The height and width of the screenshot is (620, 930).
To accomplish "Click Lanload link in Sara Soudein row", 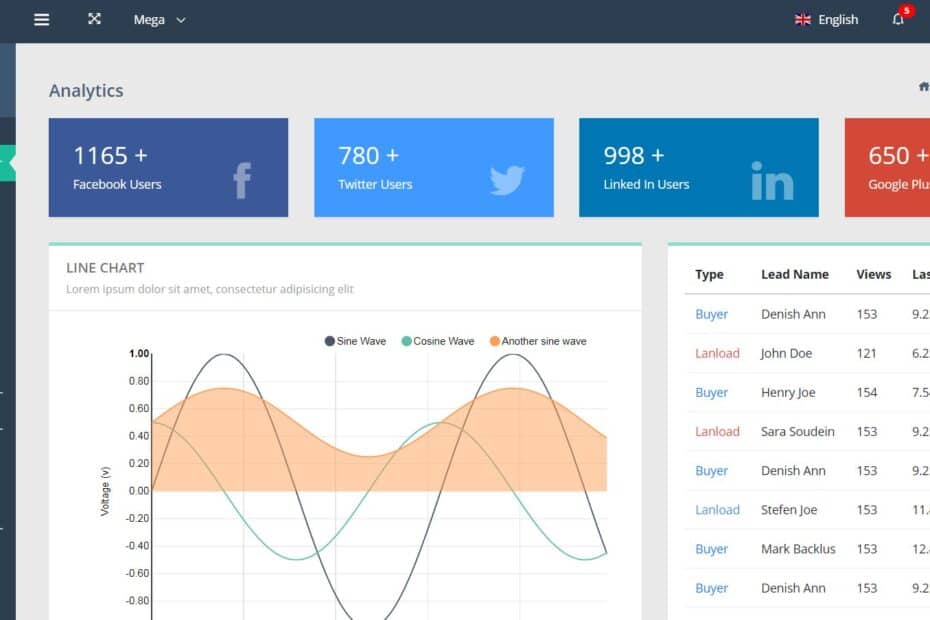I will pyautogui.click(x=717, y=431).
